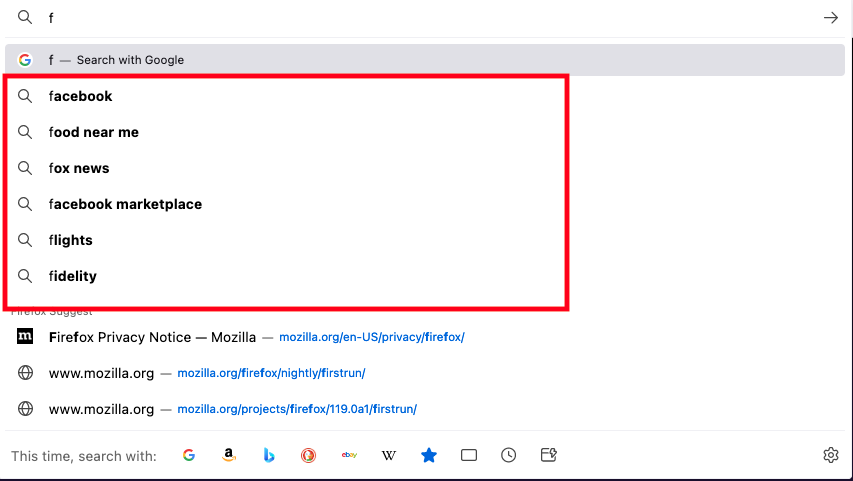Select 'f — Search with Google' row
This screenshot has height=481, width=853.
pyautogui.click(x=425, y=60)
